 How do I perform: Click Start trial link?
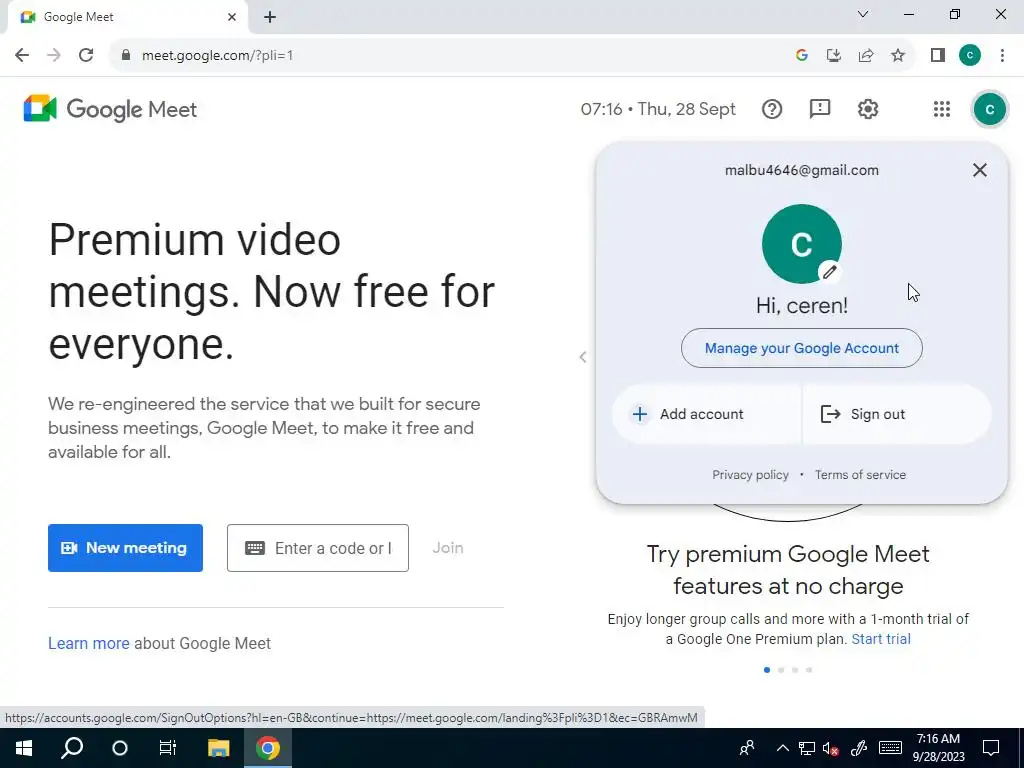pos(881,639)
